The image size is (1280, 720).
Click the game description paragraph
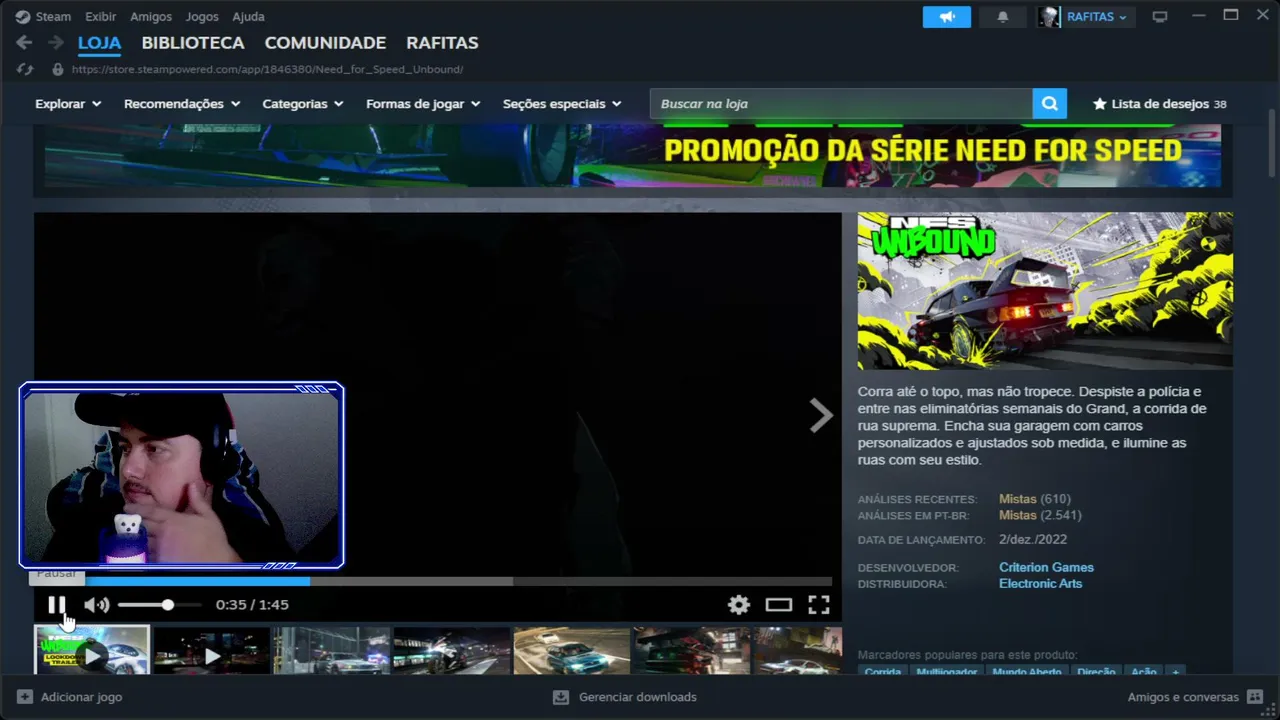[1033, 426]
